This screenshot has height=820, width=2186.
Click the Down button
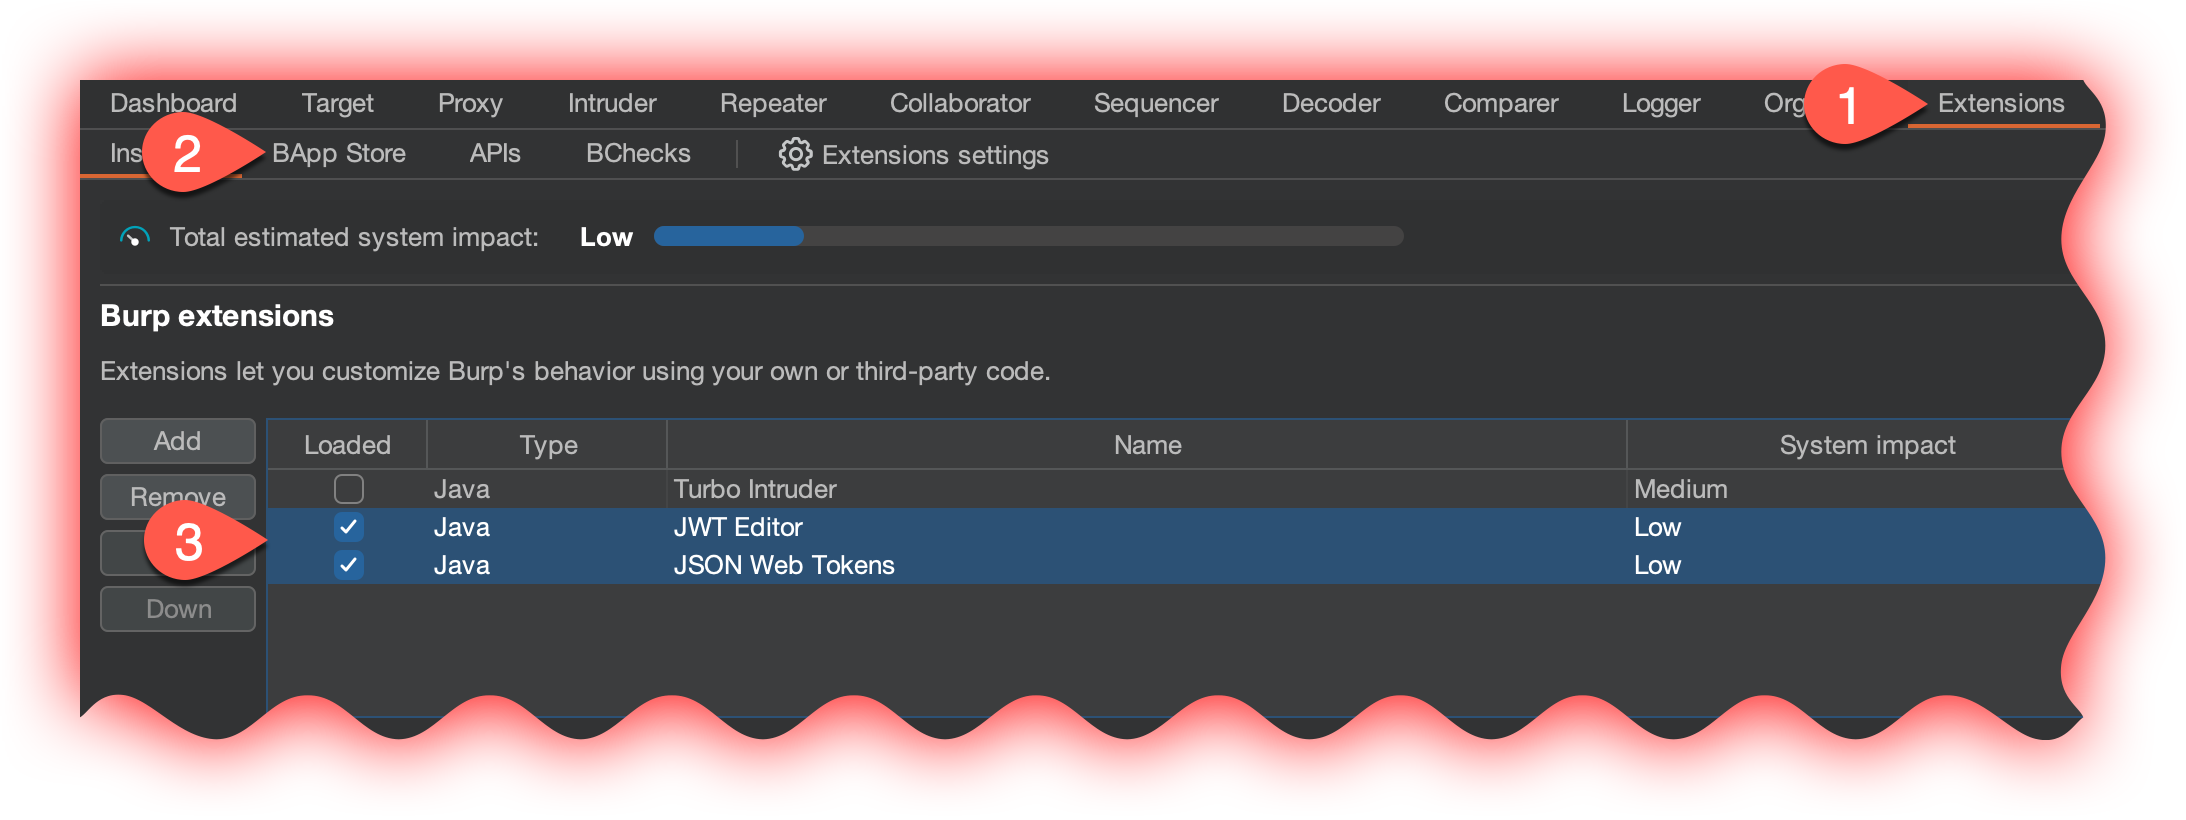(178, 609)
